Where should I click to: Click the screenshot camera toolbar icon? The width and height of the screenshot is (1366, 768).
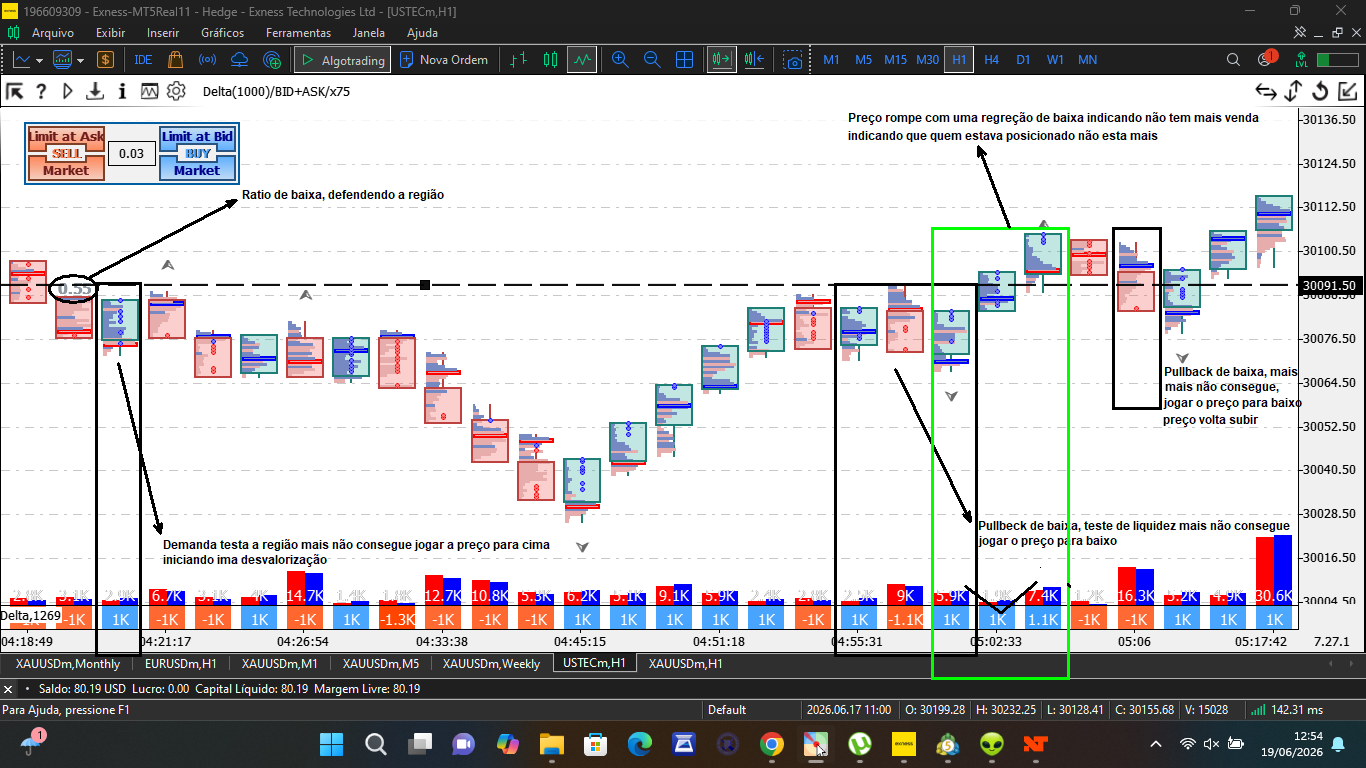tap(793, 60)
